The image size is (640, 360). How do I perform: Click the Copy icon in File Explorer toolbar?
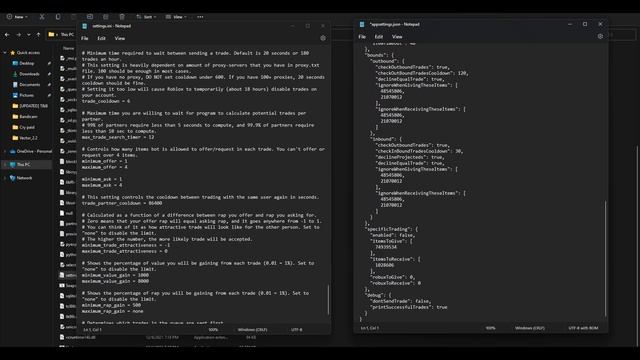click(58, 17)
